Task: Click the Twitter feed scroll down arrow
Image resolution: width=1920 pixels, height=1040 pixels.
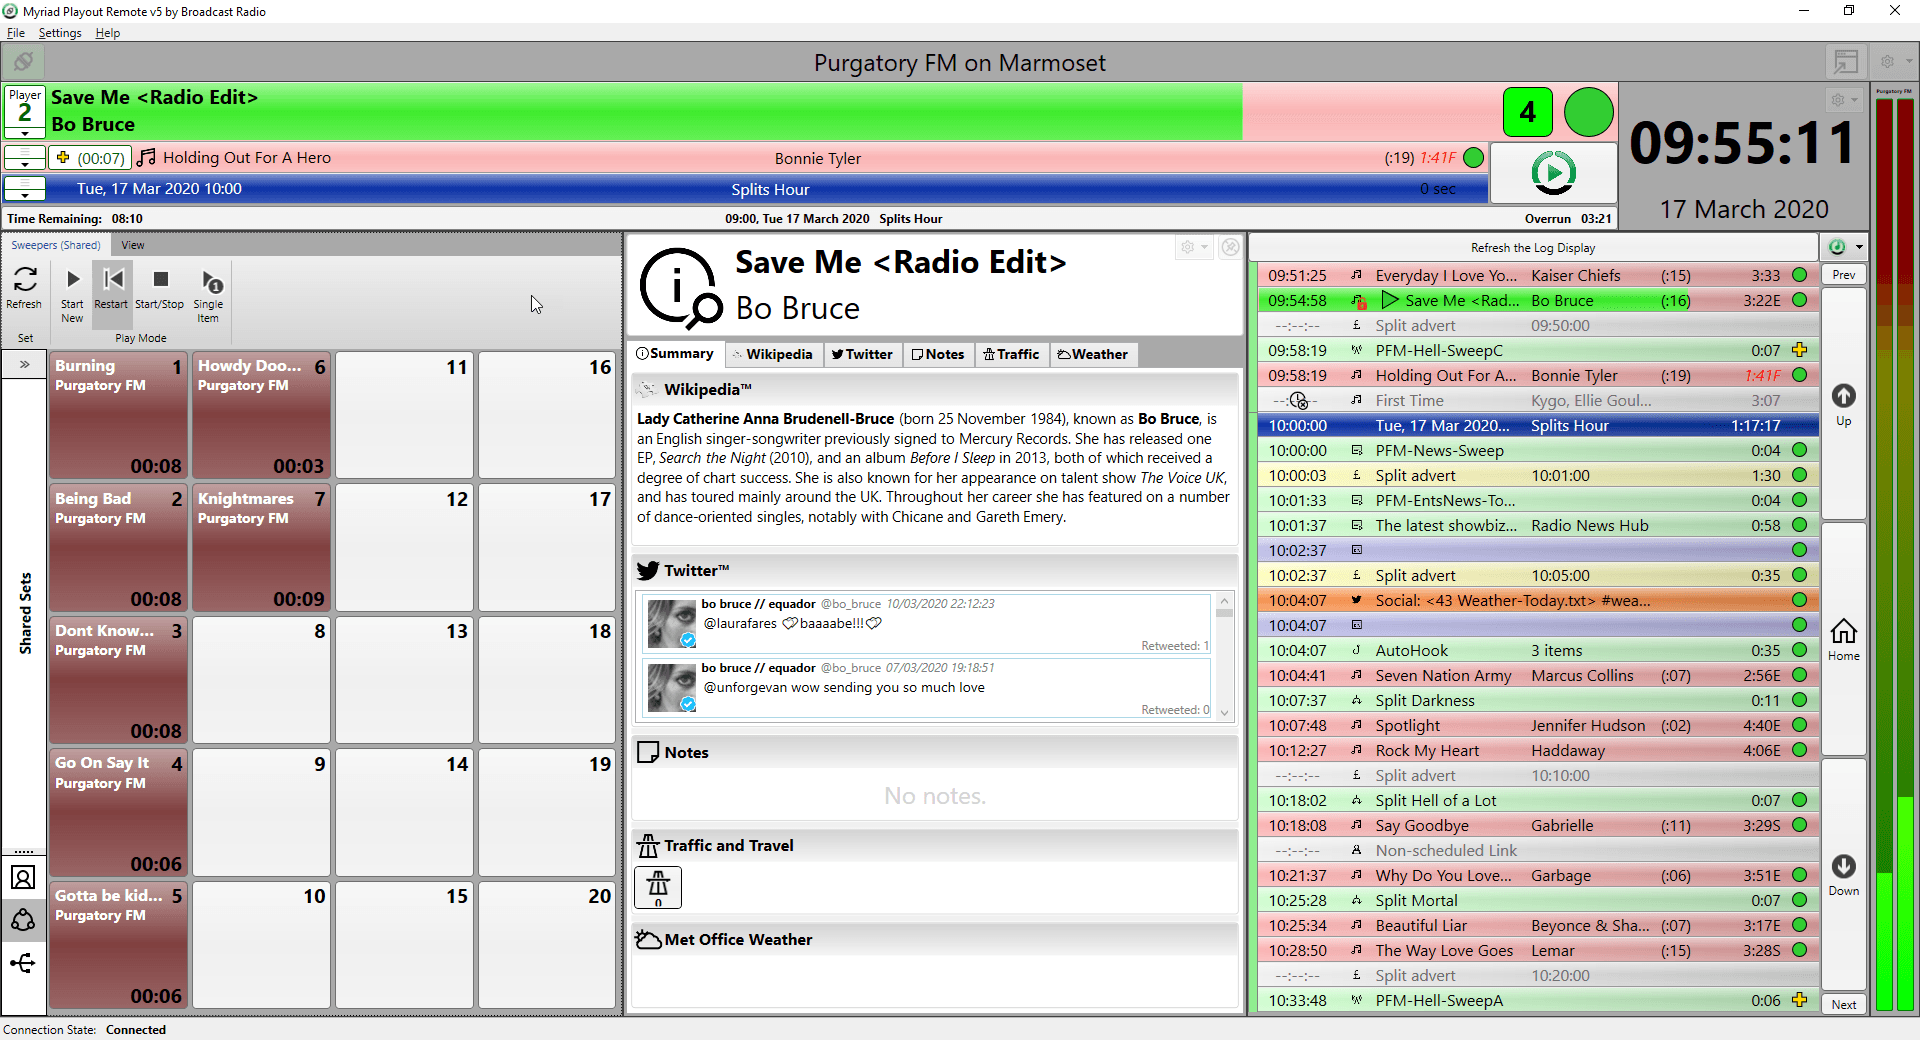Action: (1224, 713)
